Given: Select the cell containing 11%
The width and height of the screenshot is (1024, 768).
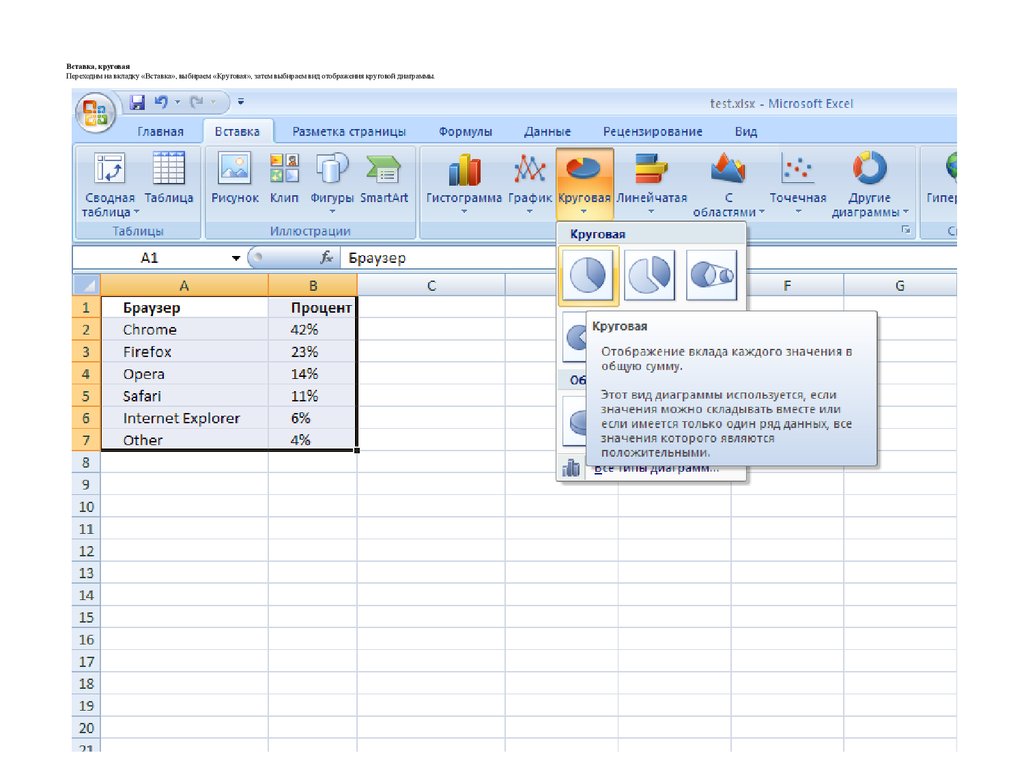Looking at the screenshot, I should click(x=313, y=396).
